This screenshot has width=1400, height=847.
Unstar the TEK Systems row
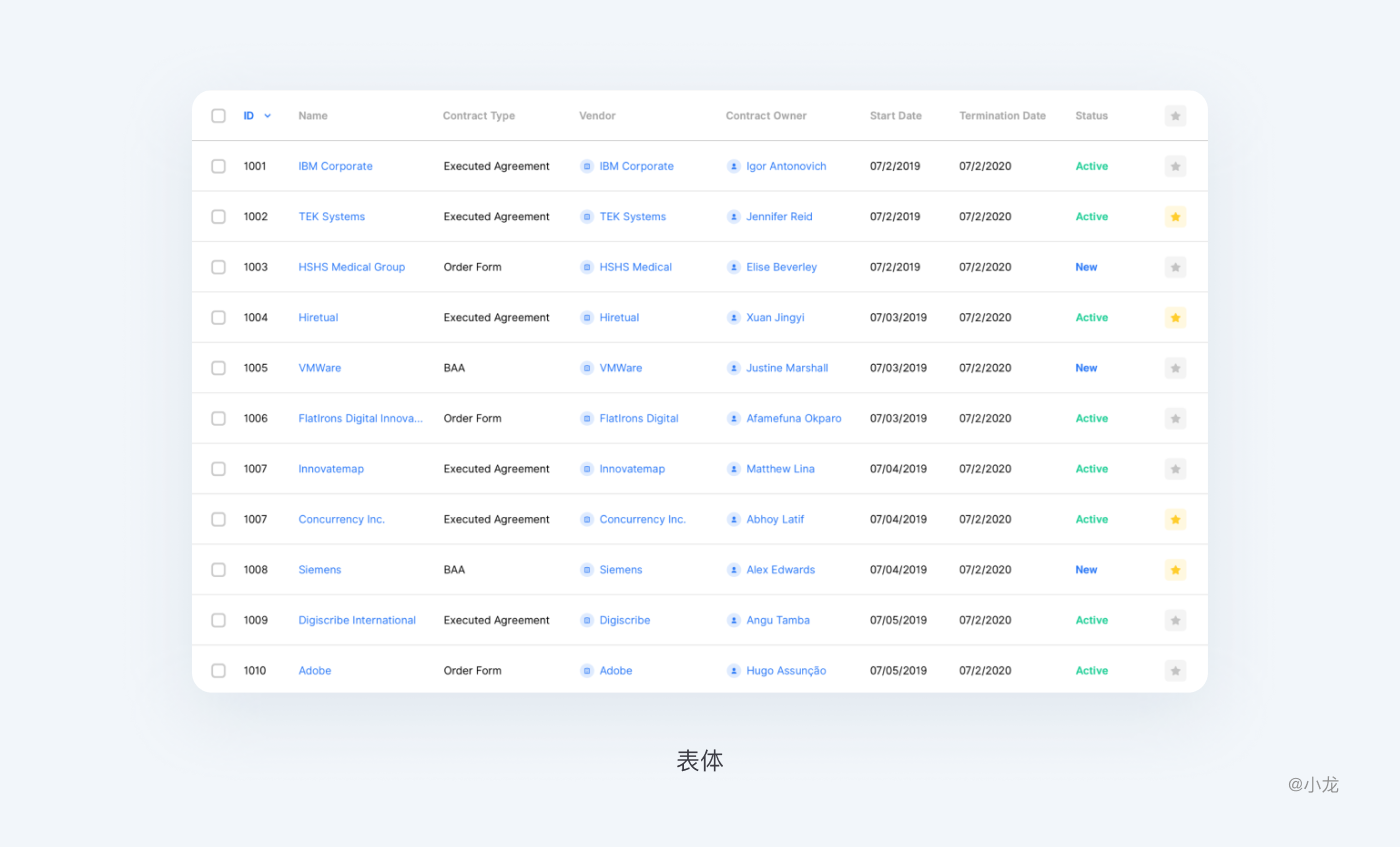(1175, 217)
